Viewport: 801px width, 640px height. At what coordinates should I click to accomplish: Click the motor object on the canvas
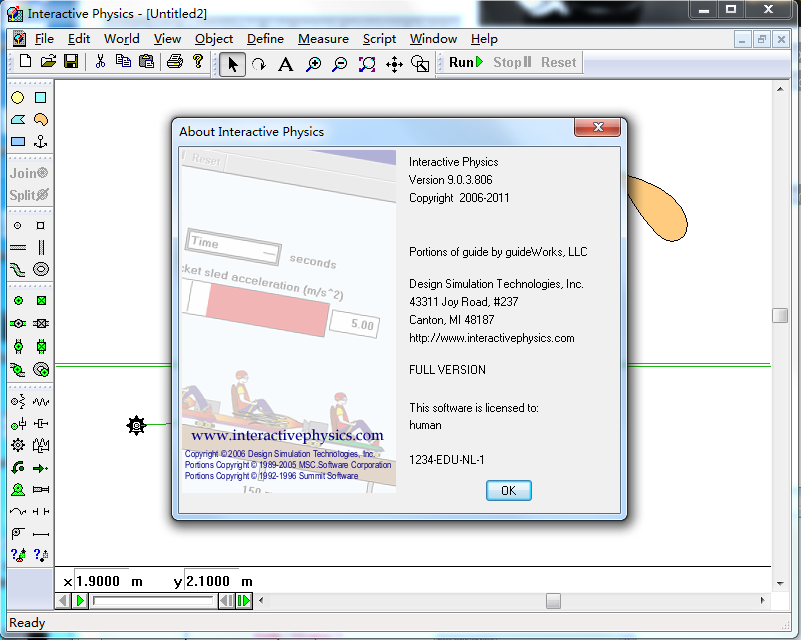coord(136,425)
